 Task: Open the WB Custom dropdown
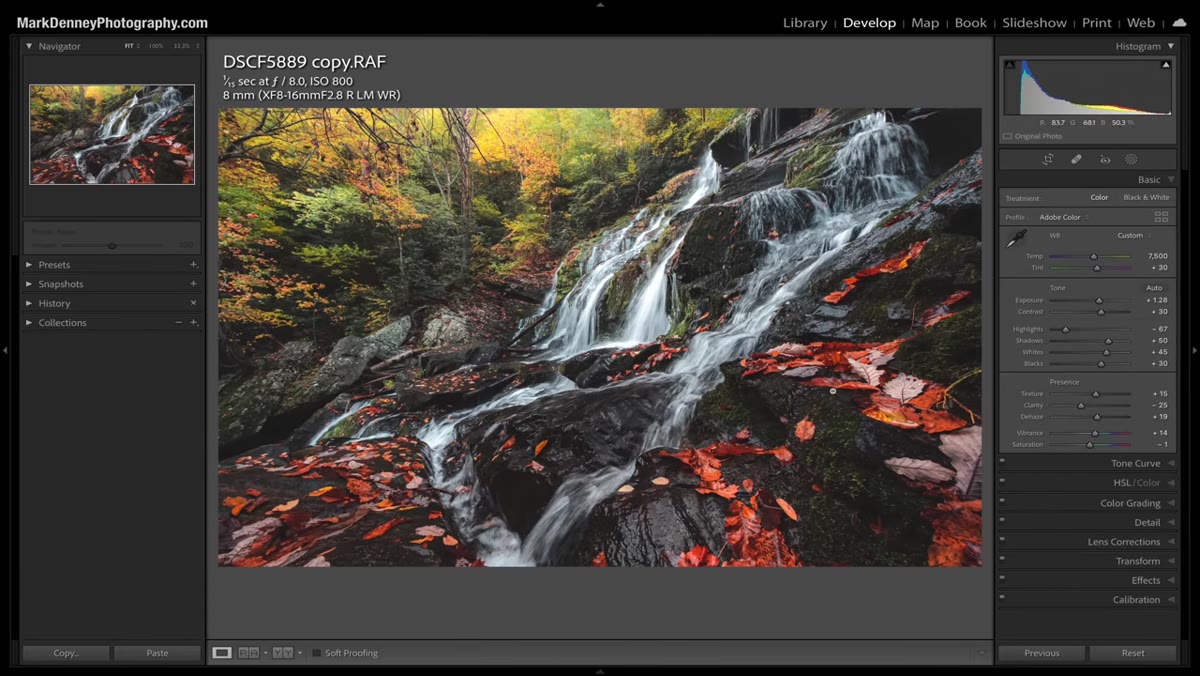click(x=1133, y=236)
